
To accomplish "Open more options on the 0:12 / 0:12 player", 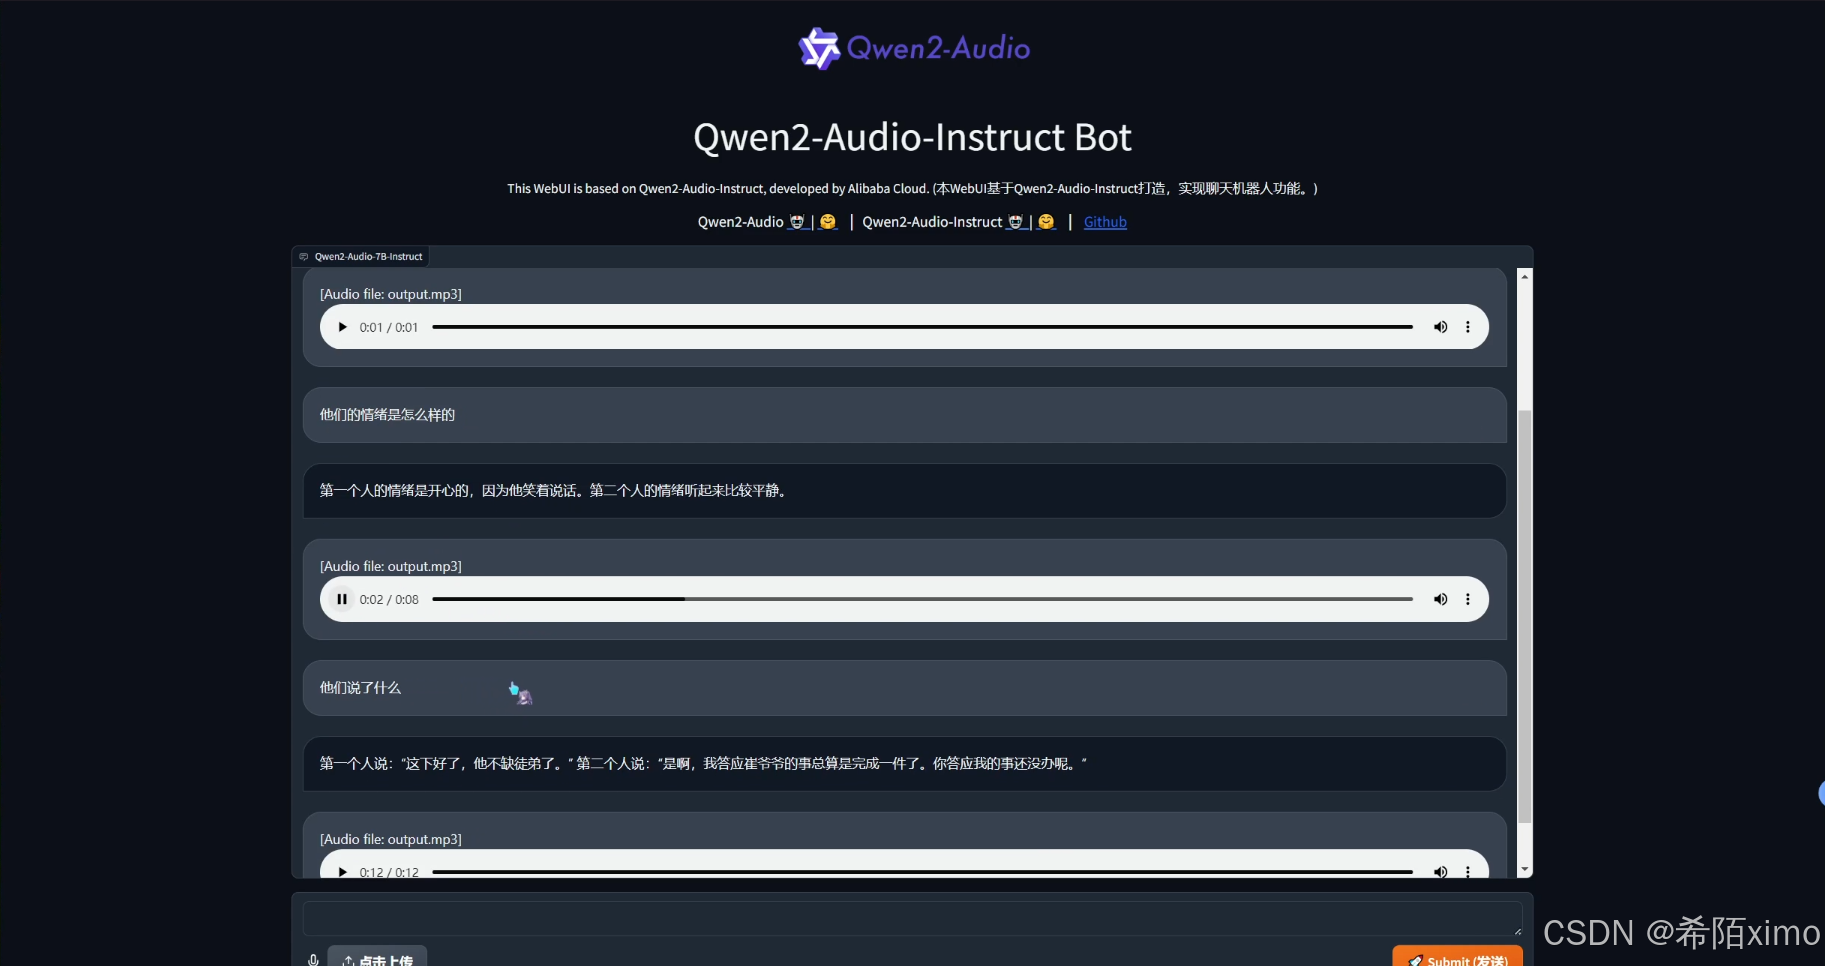I will coord(1468,871).
